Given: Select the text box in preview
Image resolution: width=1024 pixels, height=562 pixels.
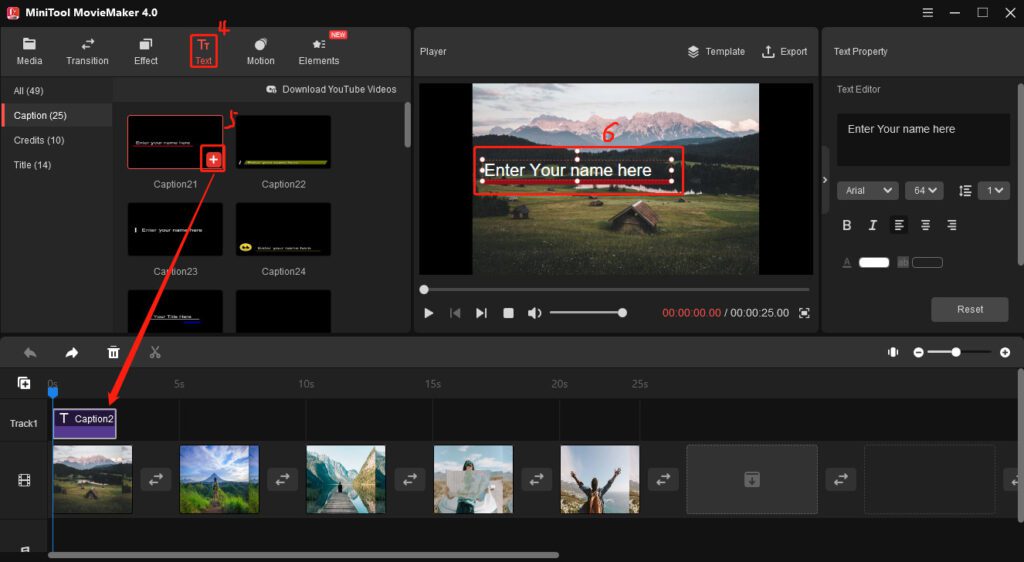Looking at the screenshot, I should [577, 170].
